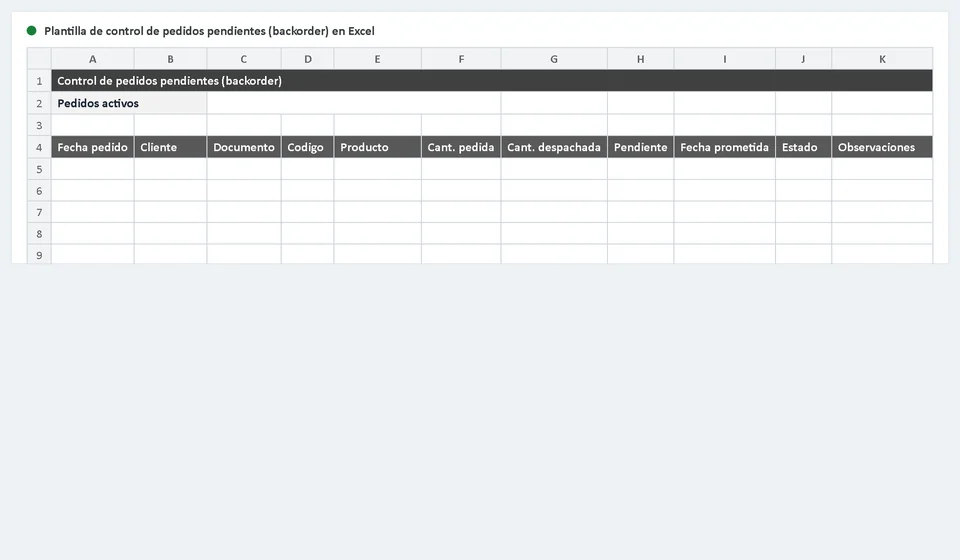Viewport: 960px width, 560px height.
Task: Click the 'Fecha pedido' column heading cell
Action: tap(92, 147)
